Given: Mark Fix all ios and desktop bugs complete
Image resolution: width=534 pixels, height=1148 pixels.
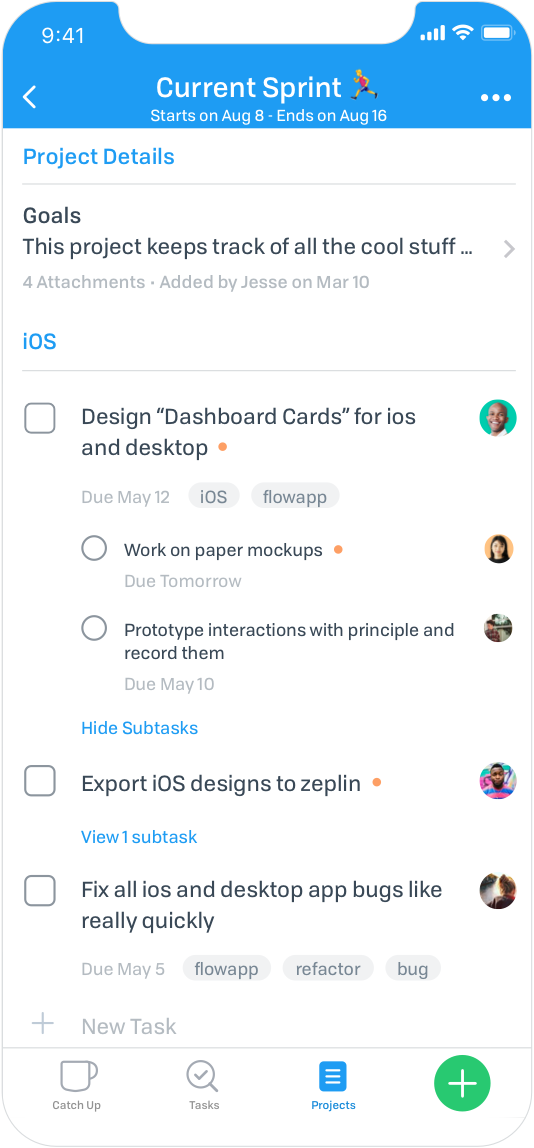Looking at the screenshot, I should [40, 891].
